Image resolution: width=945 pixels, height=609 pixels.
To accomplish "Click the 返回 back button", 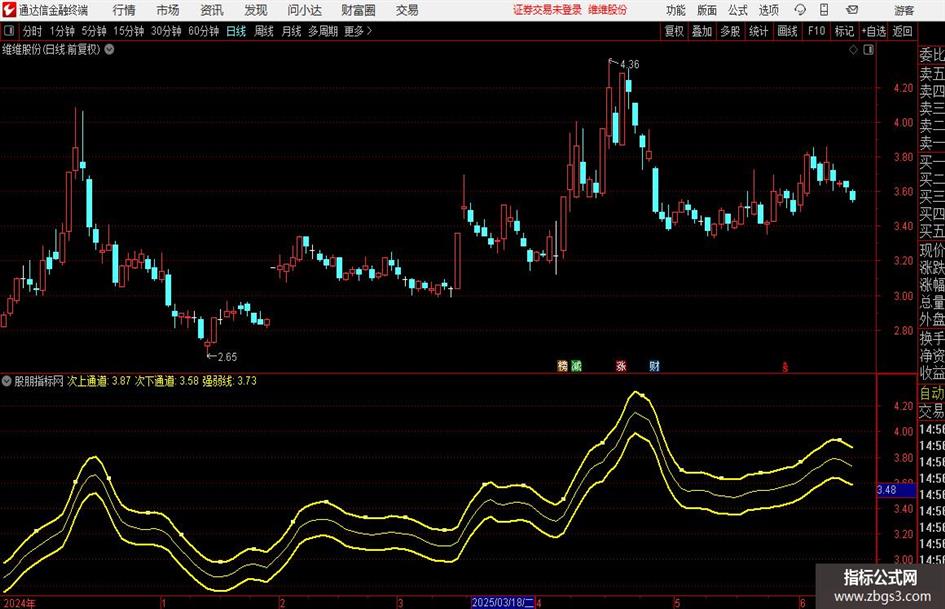I will pos(902,31).
